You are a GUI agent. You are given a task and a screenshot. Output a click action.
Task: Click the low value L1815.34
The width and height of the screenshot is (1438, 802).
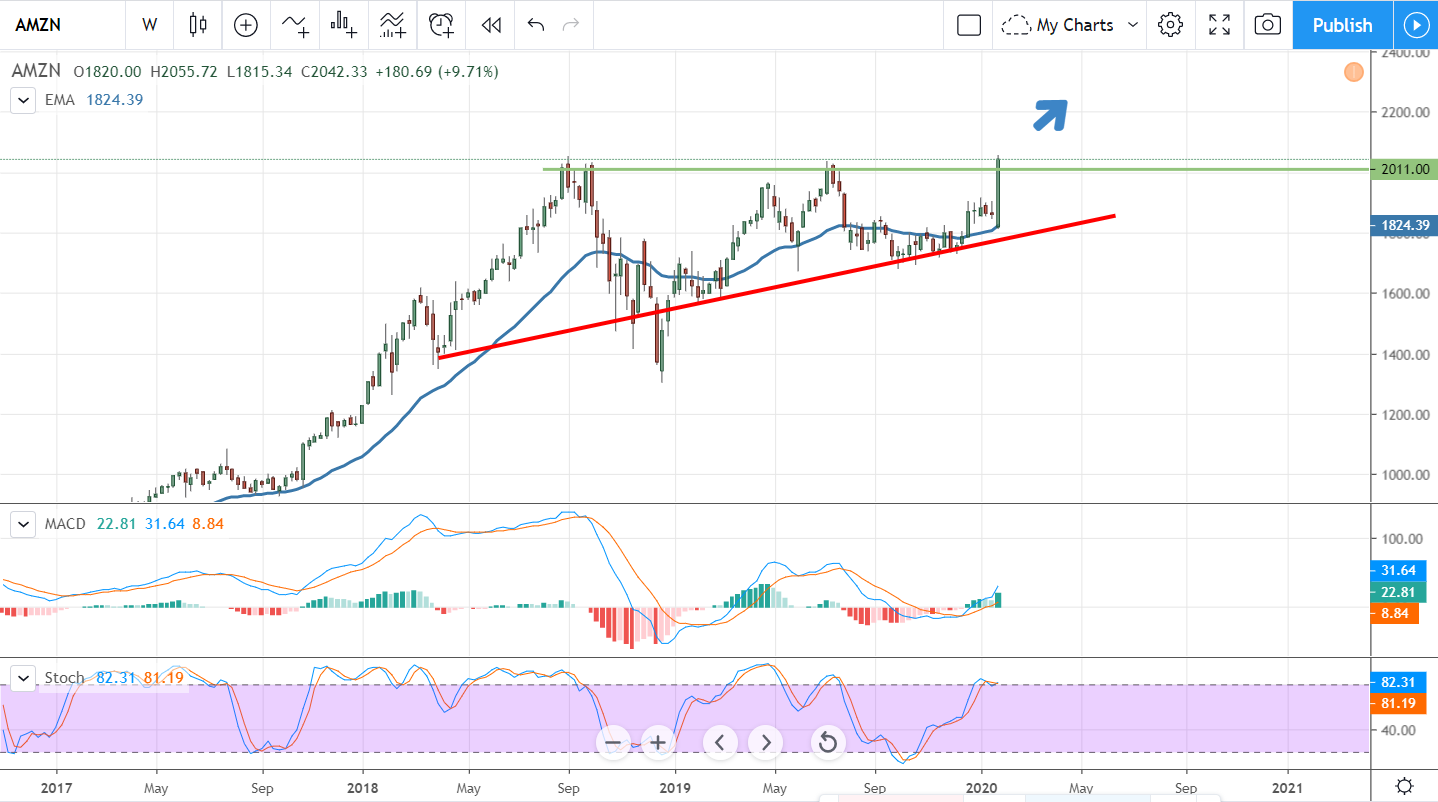coord(260,72)
